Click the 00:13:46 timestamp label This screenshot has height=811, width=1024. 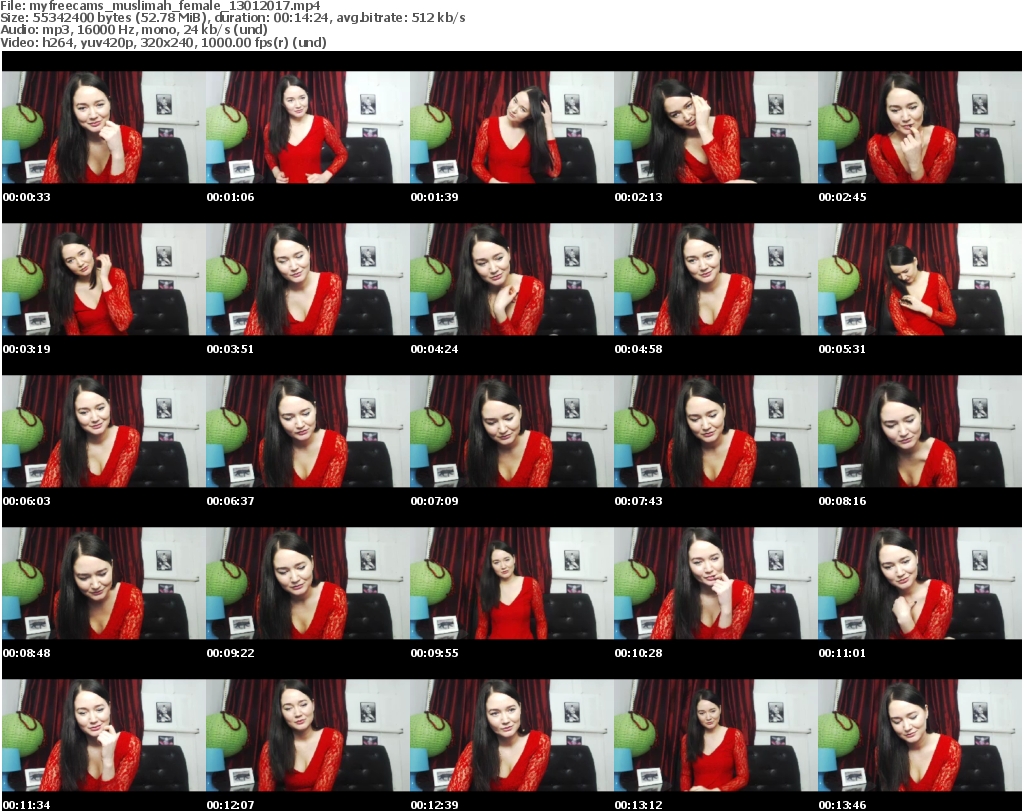(x=842, y=805)
